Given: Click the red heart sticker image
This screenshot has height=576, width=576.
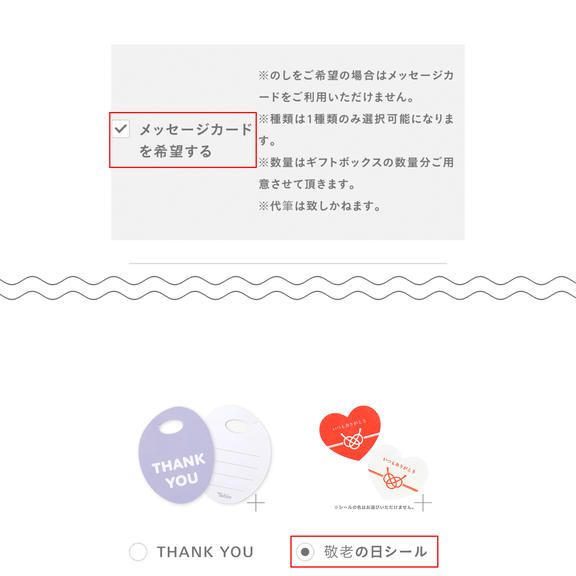Looking at the screenshot, I should [x=350, y=433].
